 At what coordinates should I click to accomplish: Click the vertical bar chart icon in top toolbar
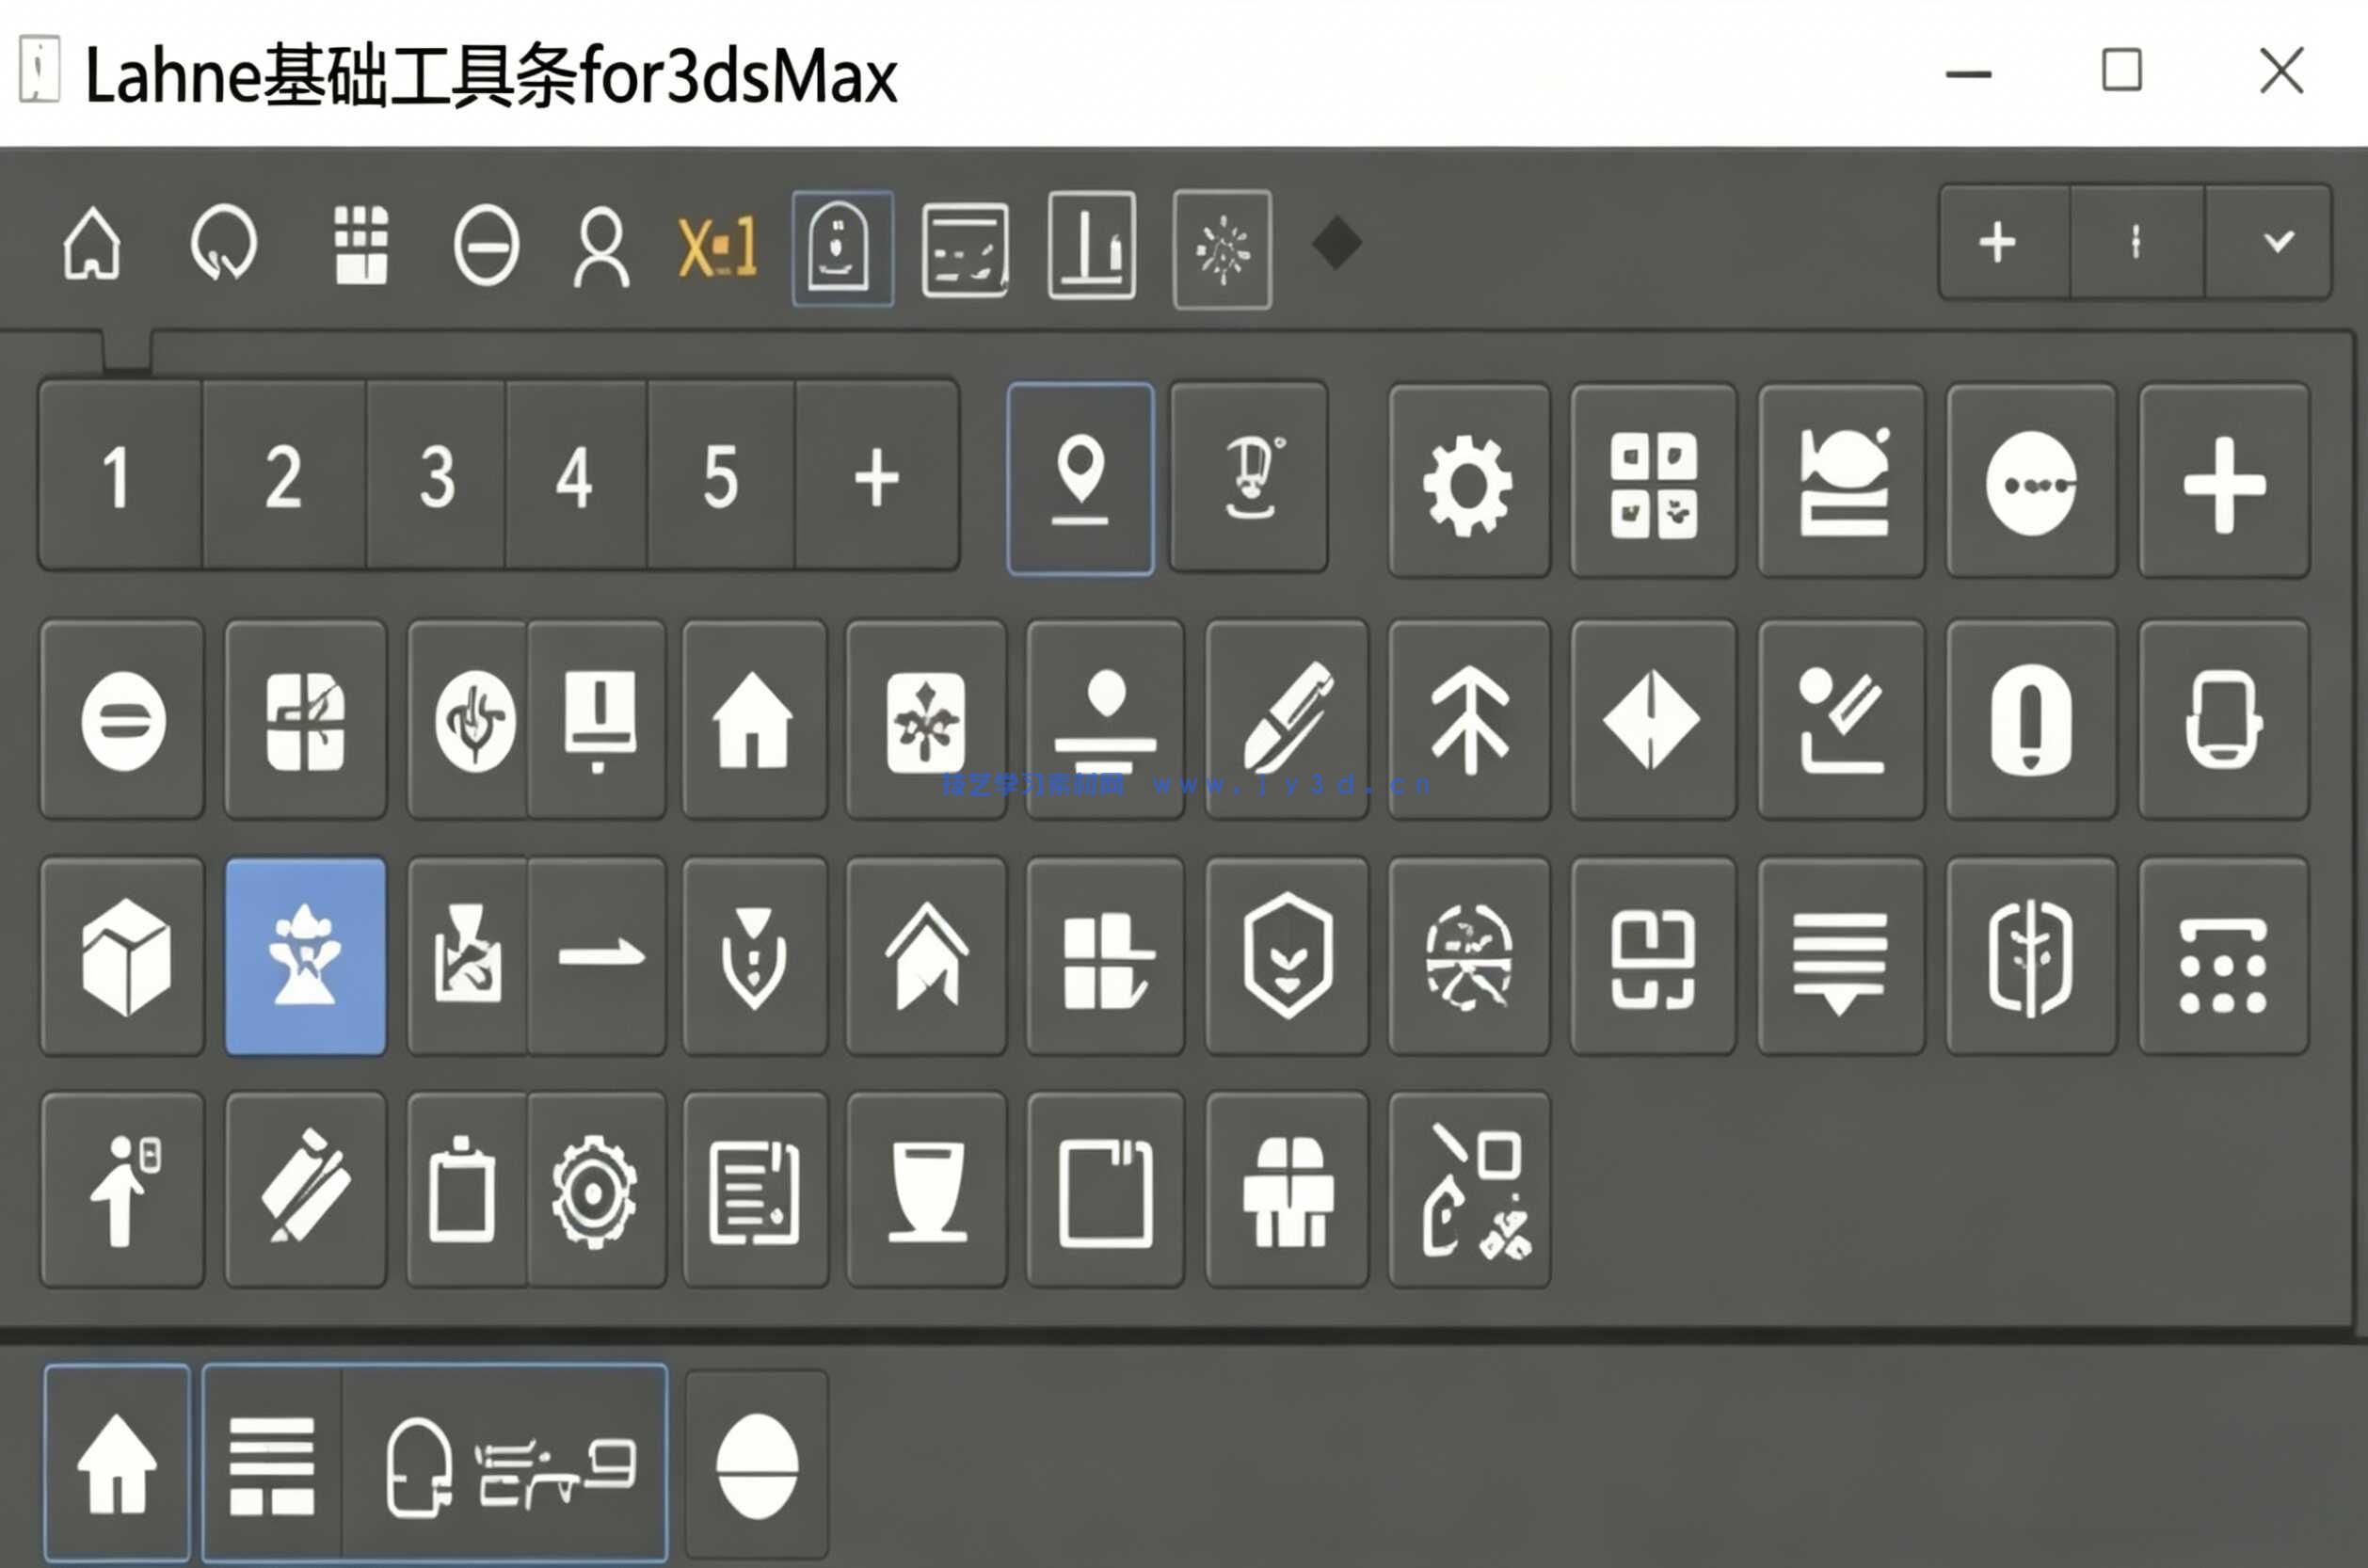coord(1092,246)
